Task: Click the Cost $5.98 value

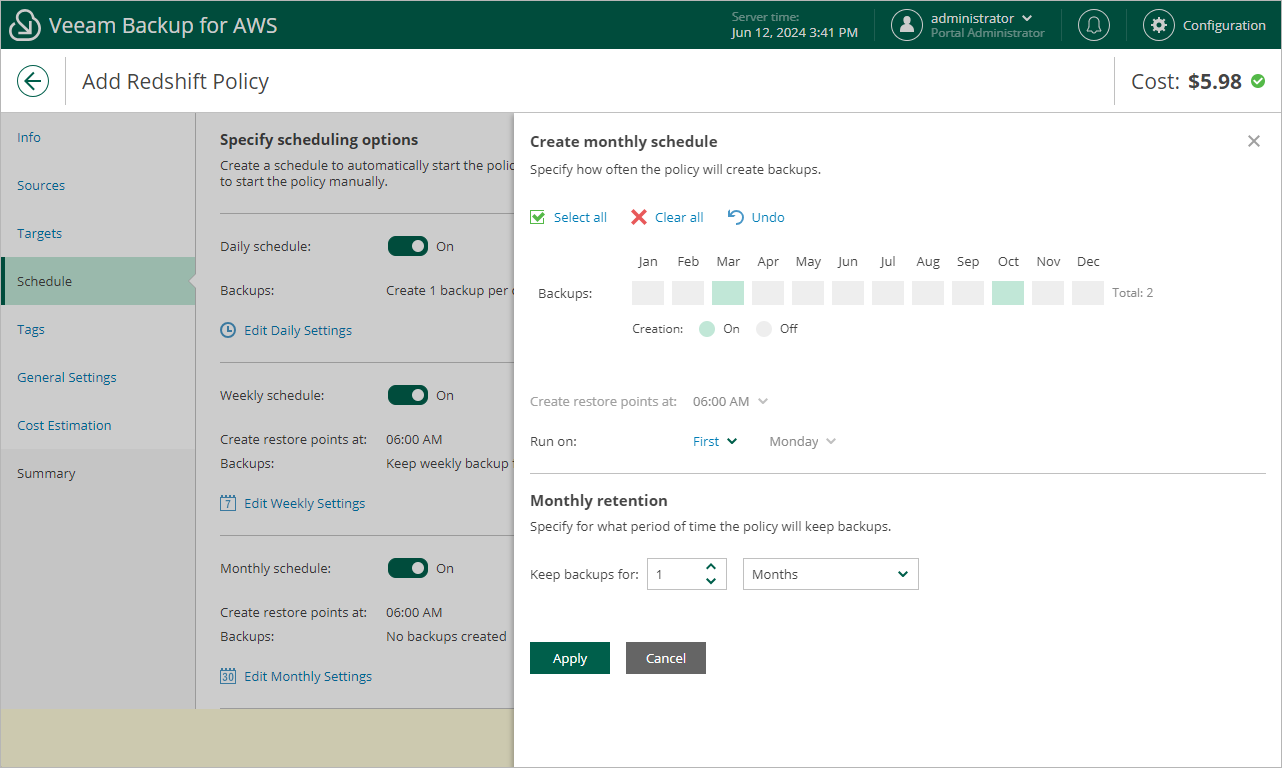Action: click(1215, 81)
